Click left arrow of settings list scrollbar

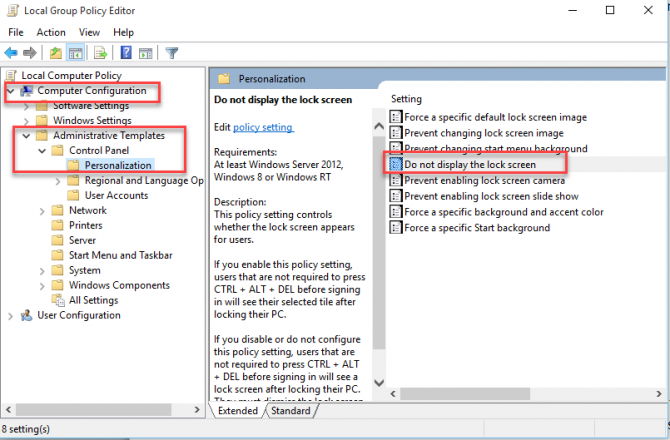393,394
